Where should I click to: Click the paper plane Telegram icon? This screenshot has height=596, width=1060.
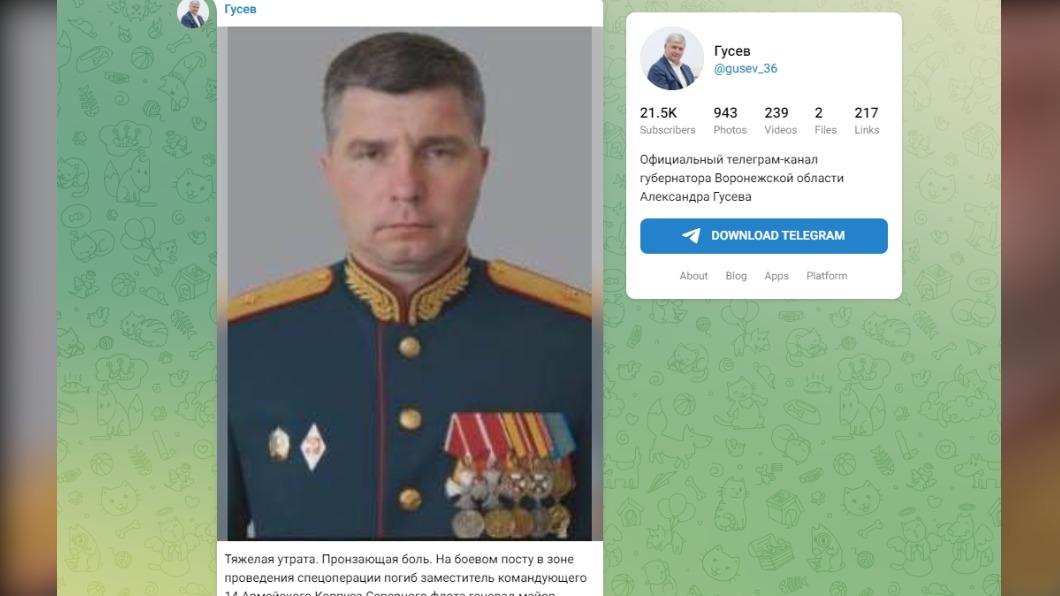[691, 235]
